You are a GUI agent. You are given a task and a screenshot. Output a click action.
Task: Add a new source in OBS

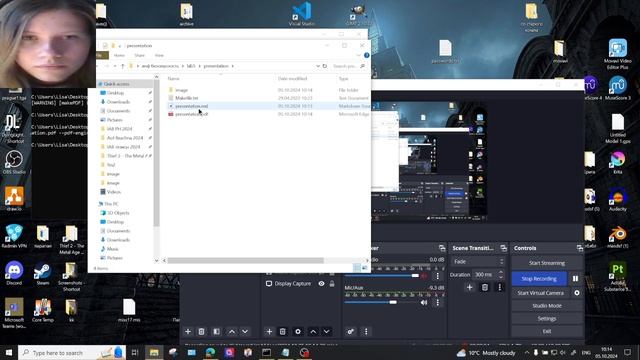[269, 331]
